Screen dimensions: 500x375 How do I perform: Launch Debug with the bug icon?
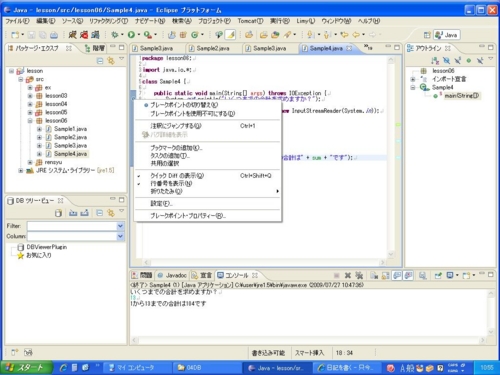click(115, 35)
